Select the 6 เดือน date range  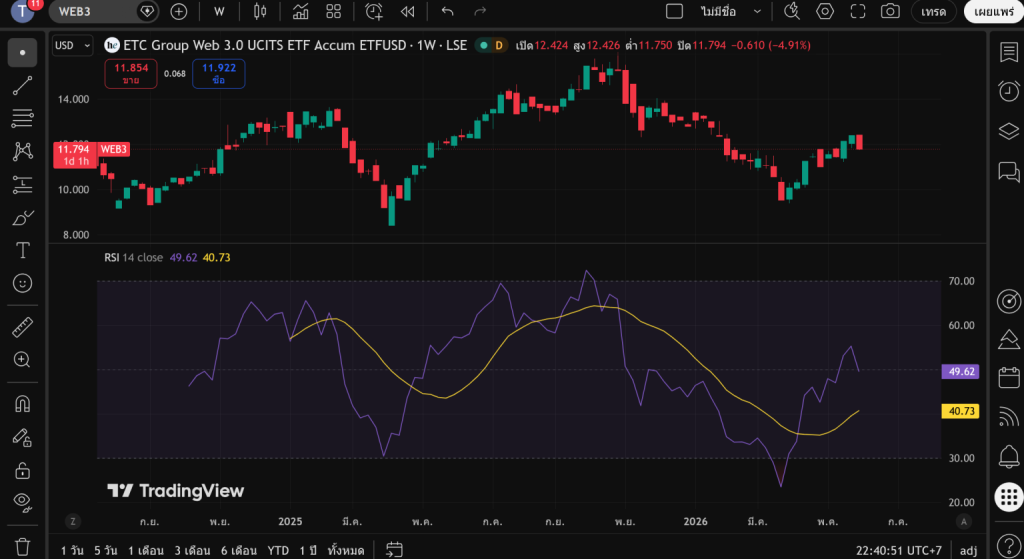pyautogui.click(x=238, y=551)
